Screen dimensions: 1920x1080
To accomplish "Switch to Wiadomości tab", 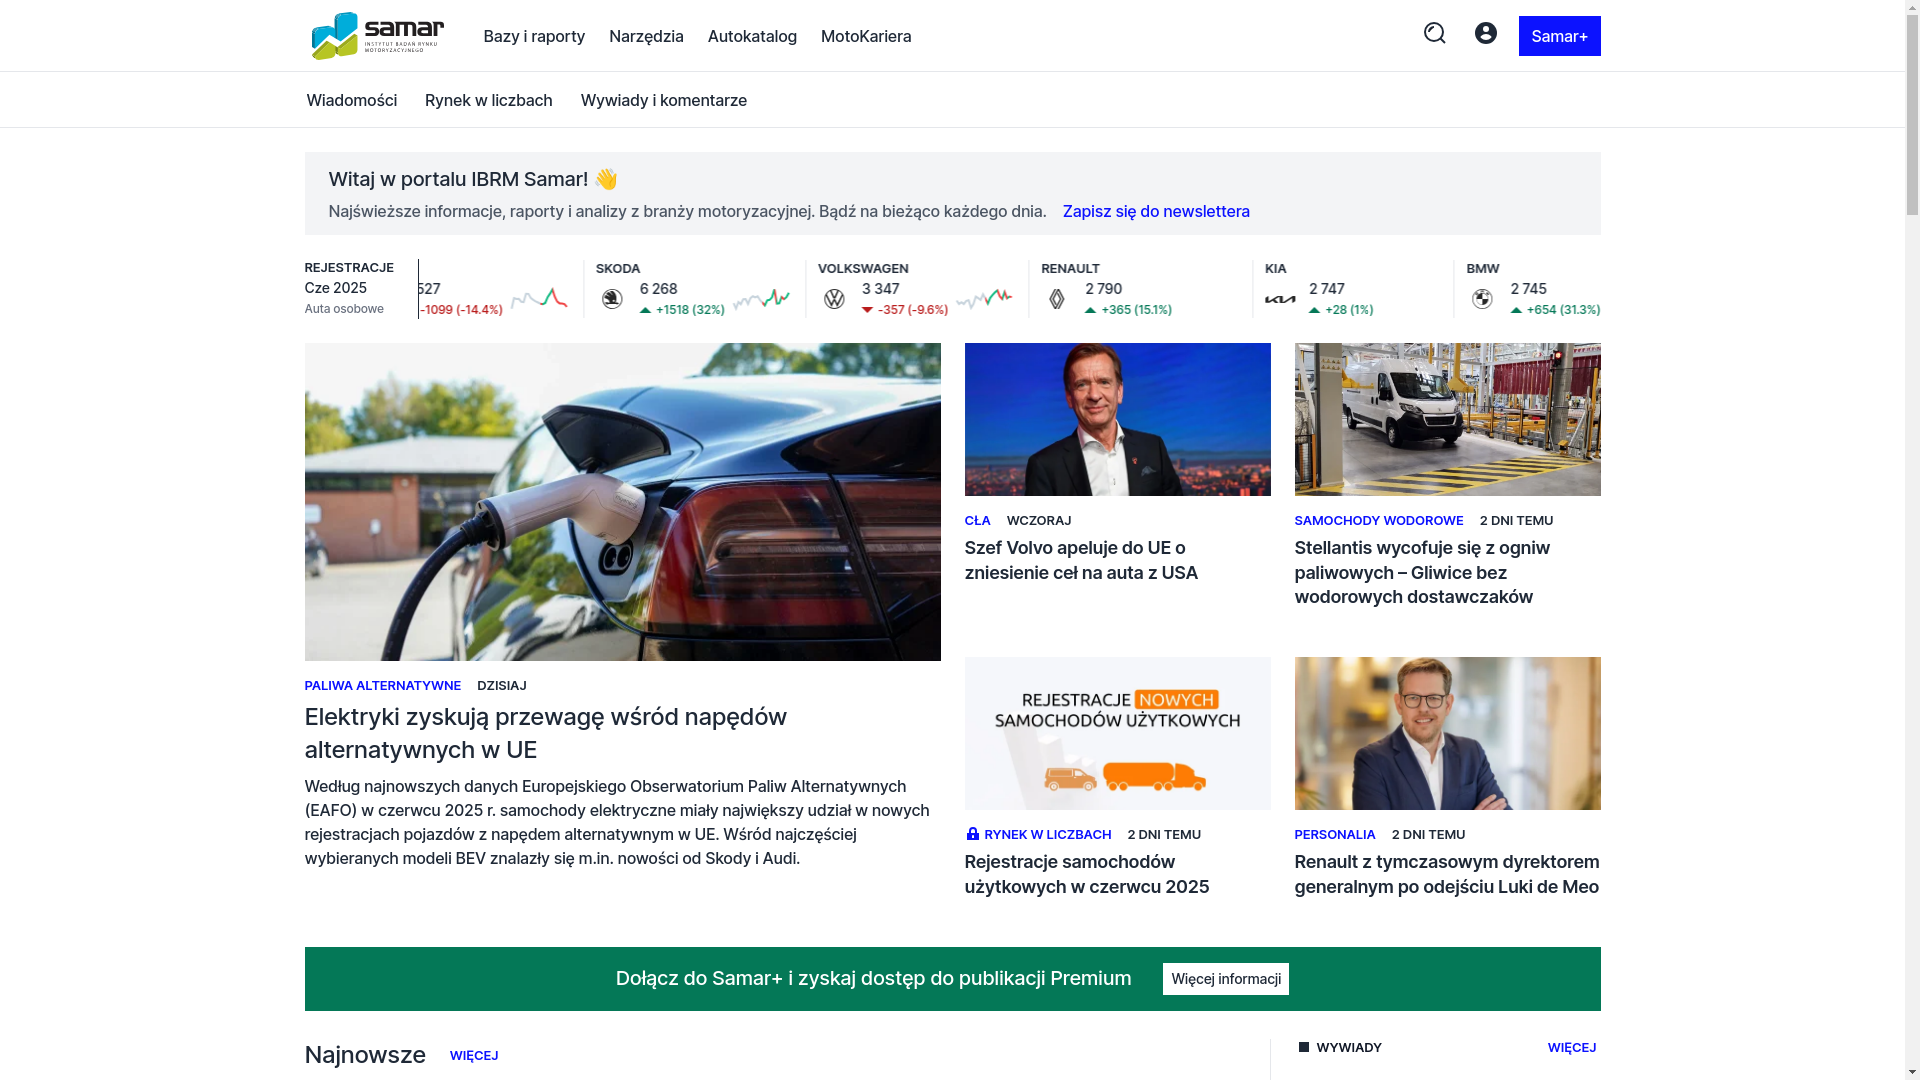I will 351,100.
